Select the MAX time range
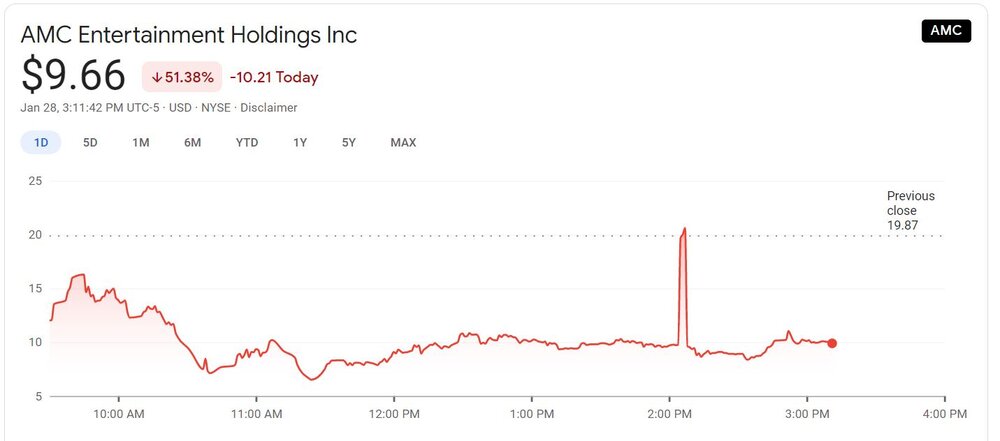This screenshot has height=441, width=1000. 403,142
